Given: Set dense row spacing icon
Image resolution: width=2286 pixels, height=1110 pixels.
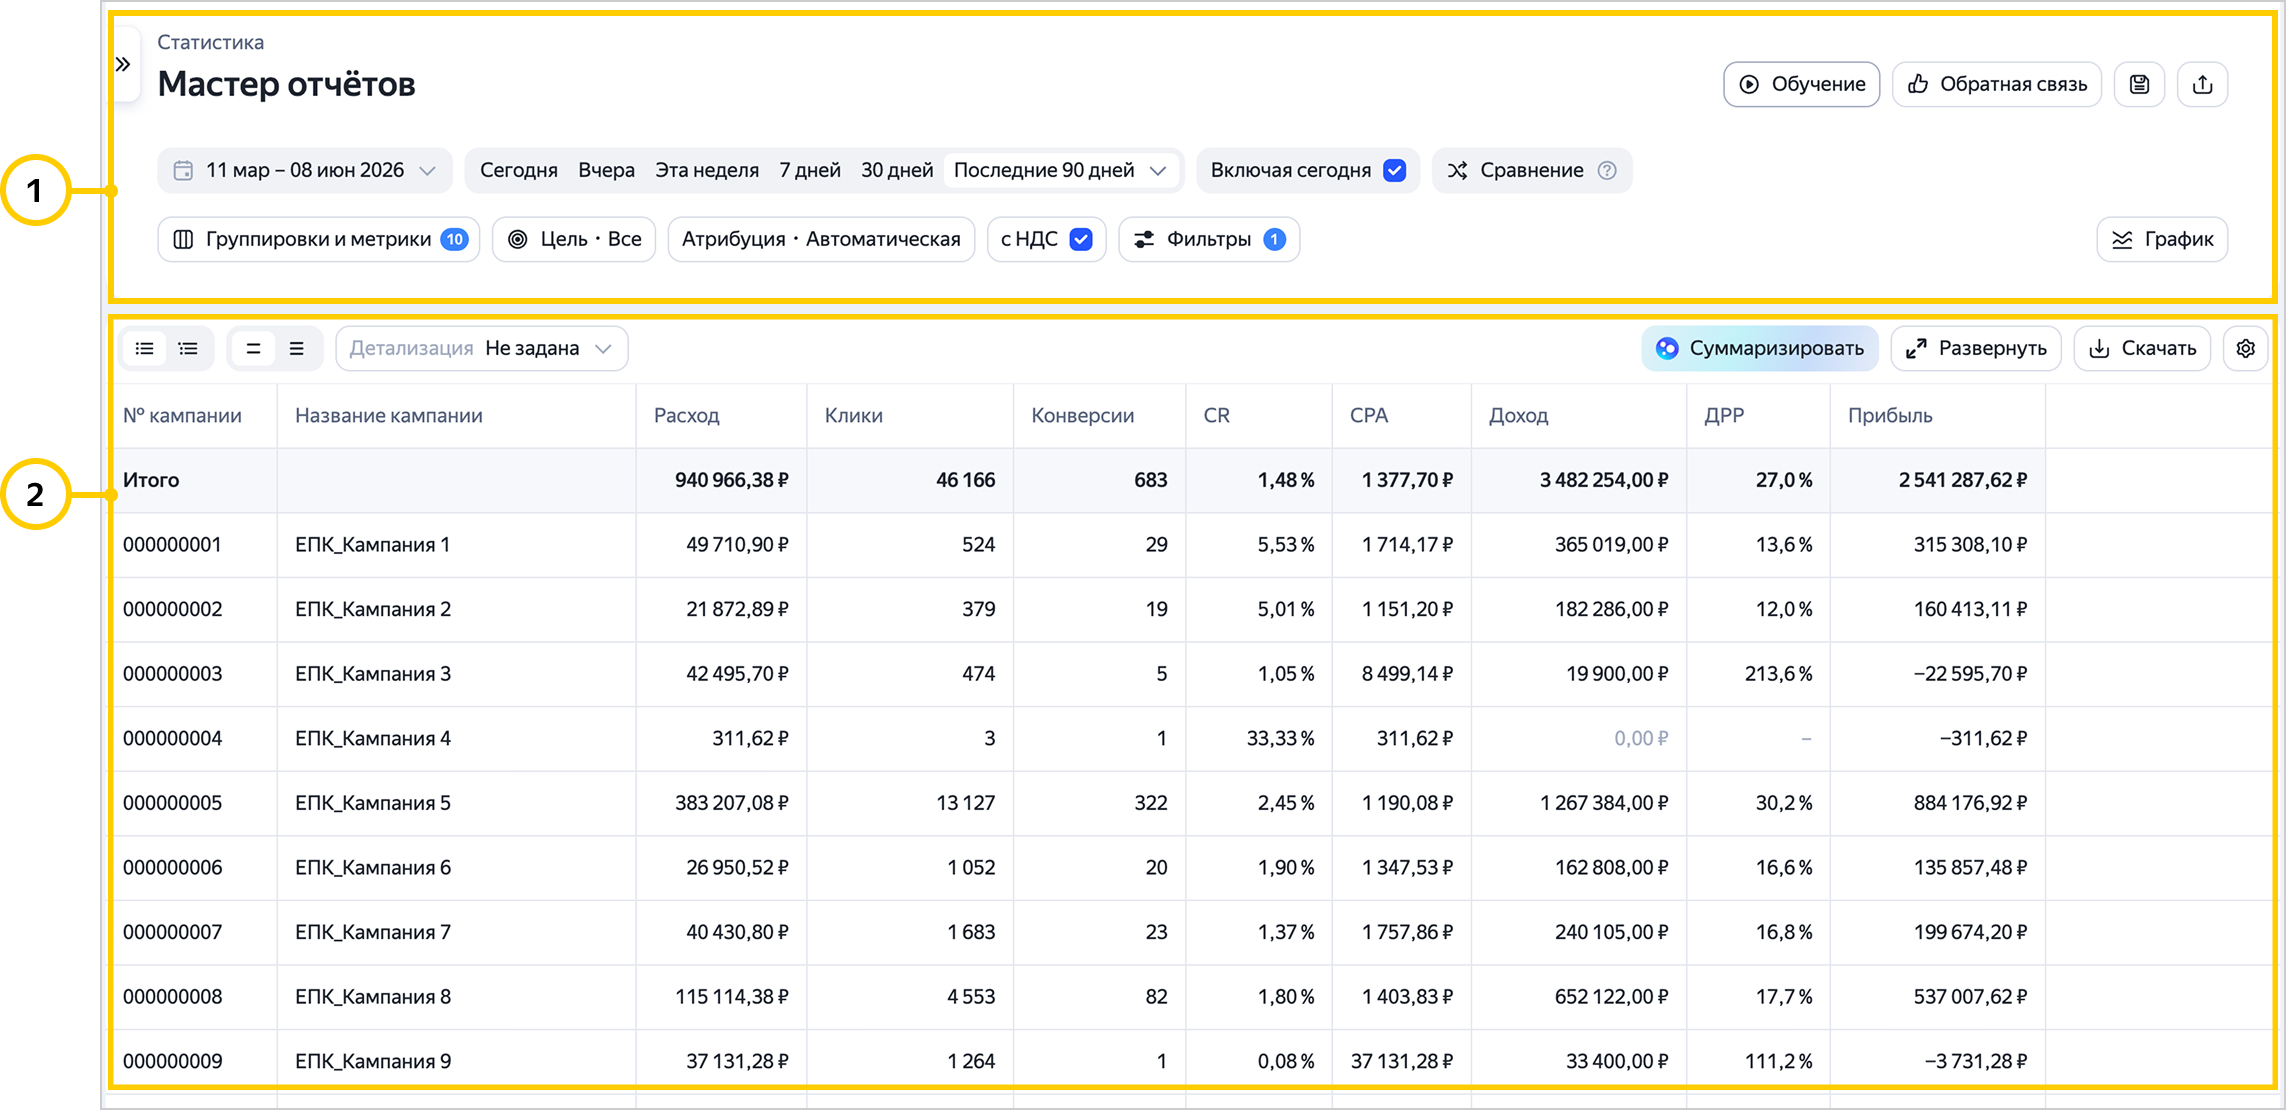Looking at the screenshot, I should (296, 349).
